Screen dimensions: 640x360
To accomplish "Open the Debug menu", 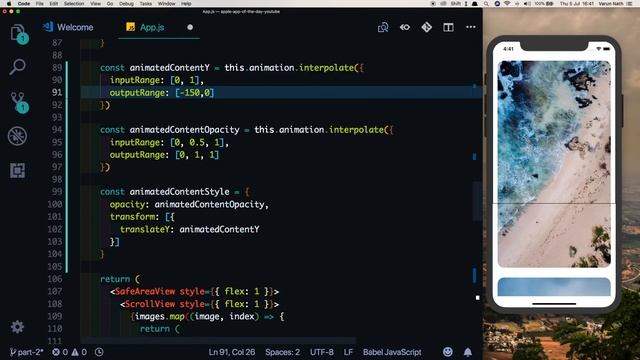I will [126, 3].
